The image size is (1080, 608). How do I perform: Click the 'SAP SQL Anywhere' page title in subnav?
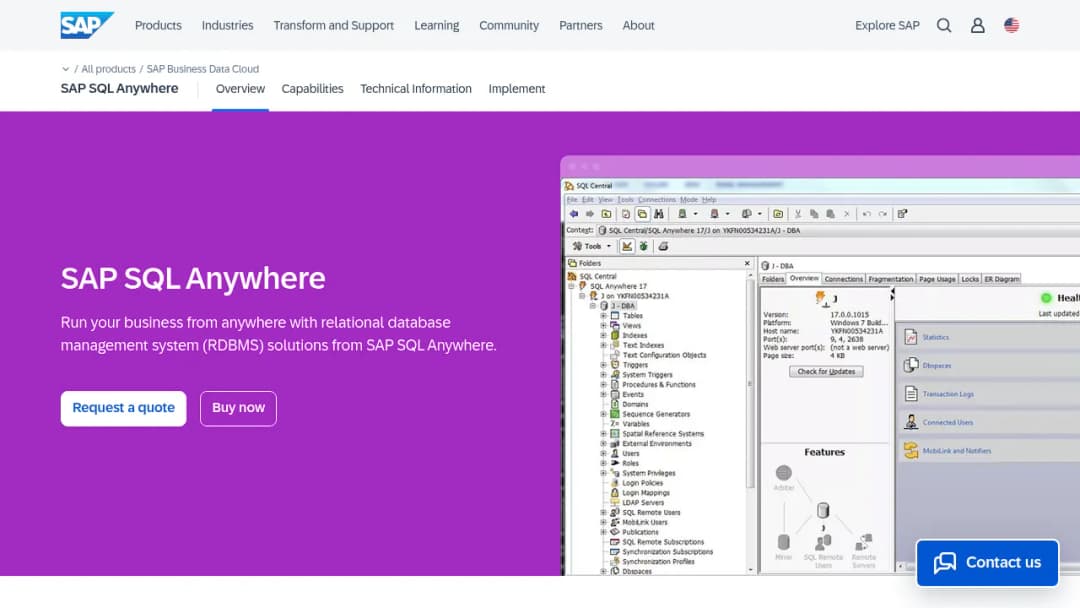click(x=119, y=89)
